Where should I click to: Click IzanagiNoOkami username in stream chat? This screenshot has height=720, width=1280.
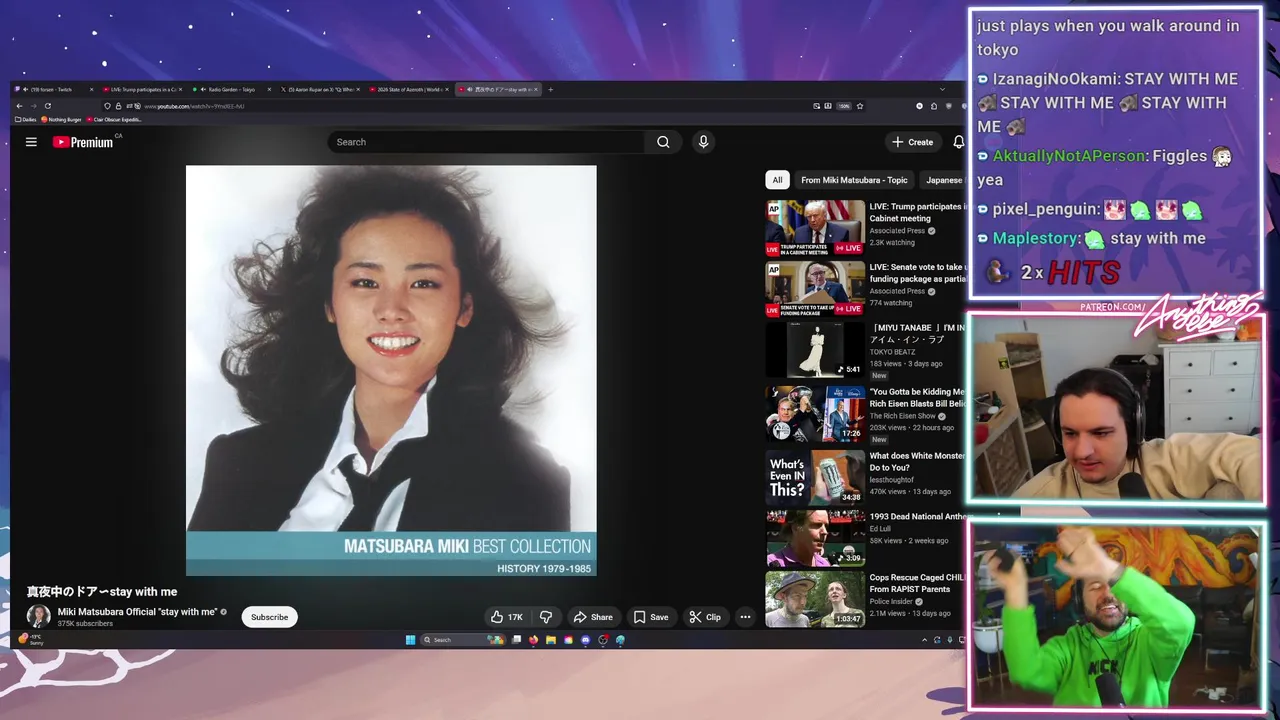(1057, 78)
